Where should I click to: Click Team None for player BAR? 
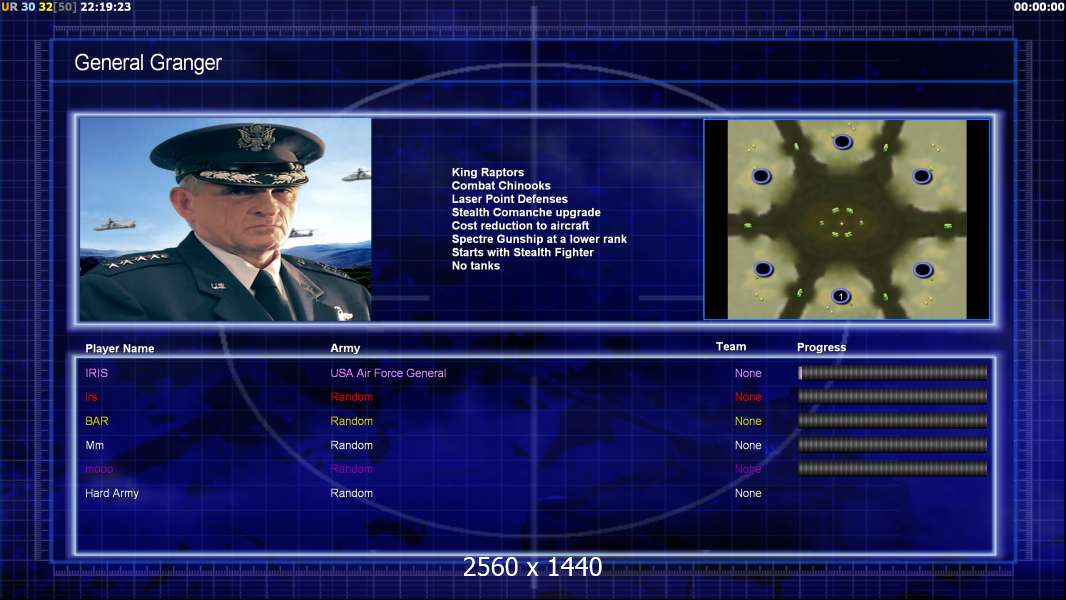pyautogui.click(x=748, y=421)
